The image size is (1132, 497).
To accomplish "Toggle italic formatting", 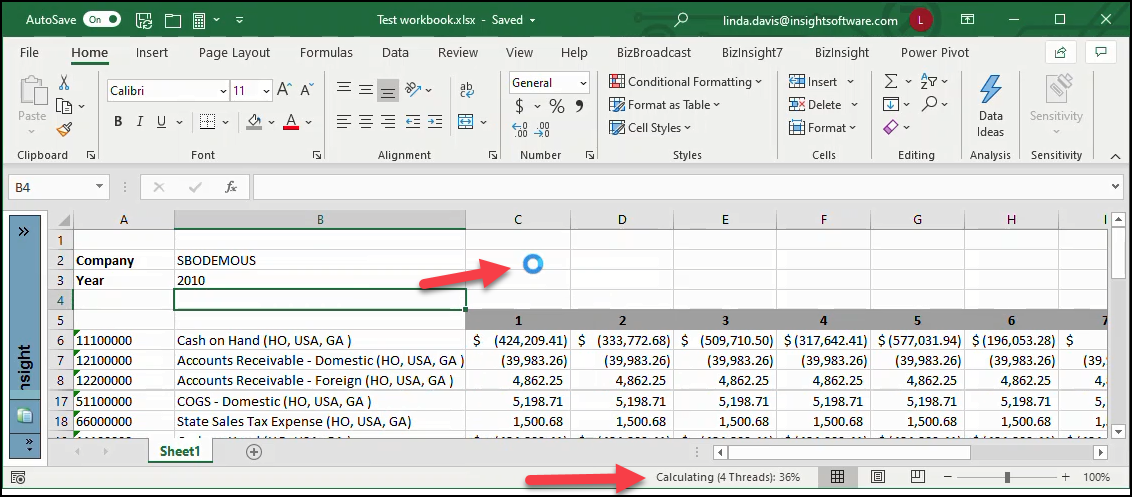I will click(x=140, y=121).
